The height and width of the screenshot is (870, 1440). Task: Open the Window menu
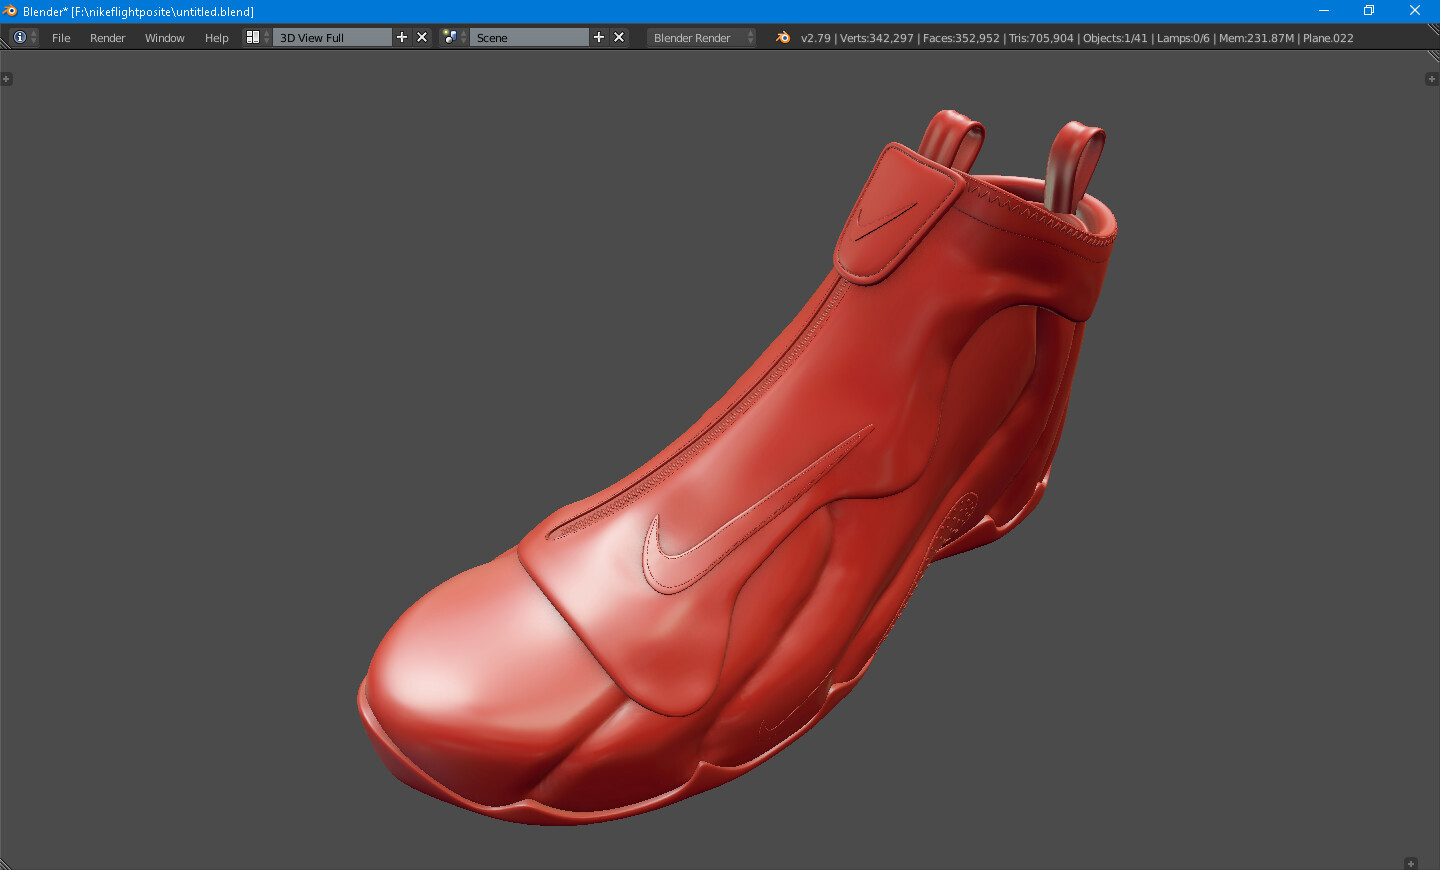coord(164,37)
